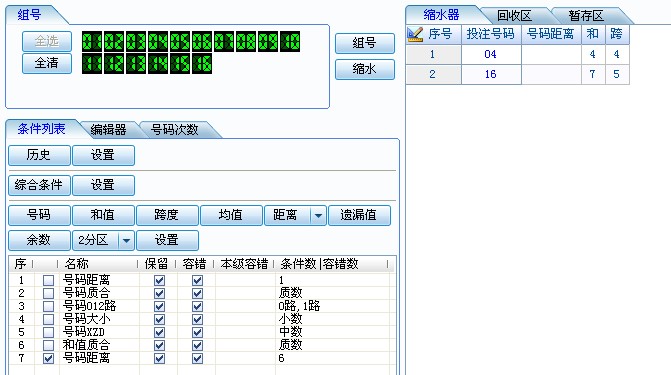
Task: Select result cell 04 in 投注号码 column
Action: point(491,54)
